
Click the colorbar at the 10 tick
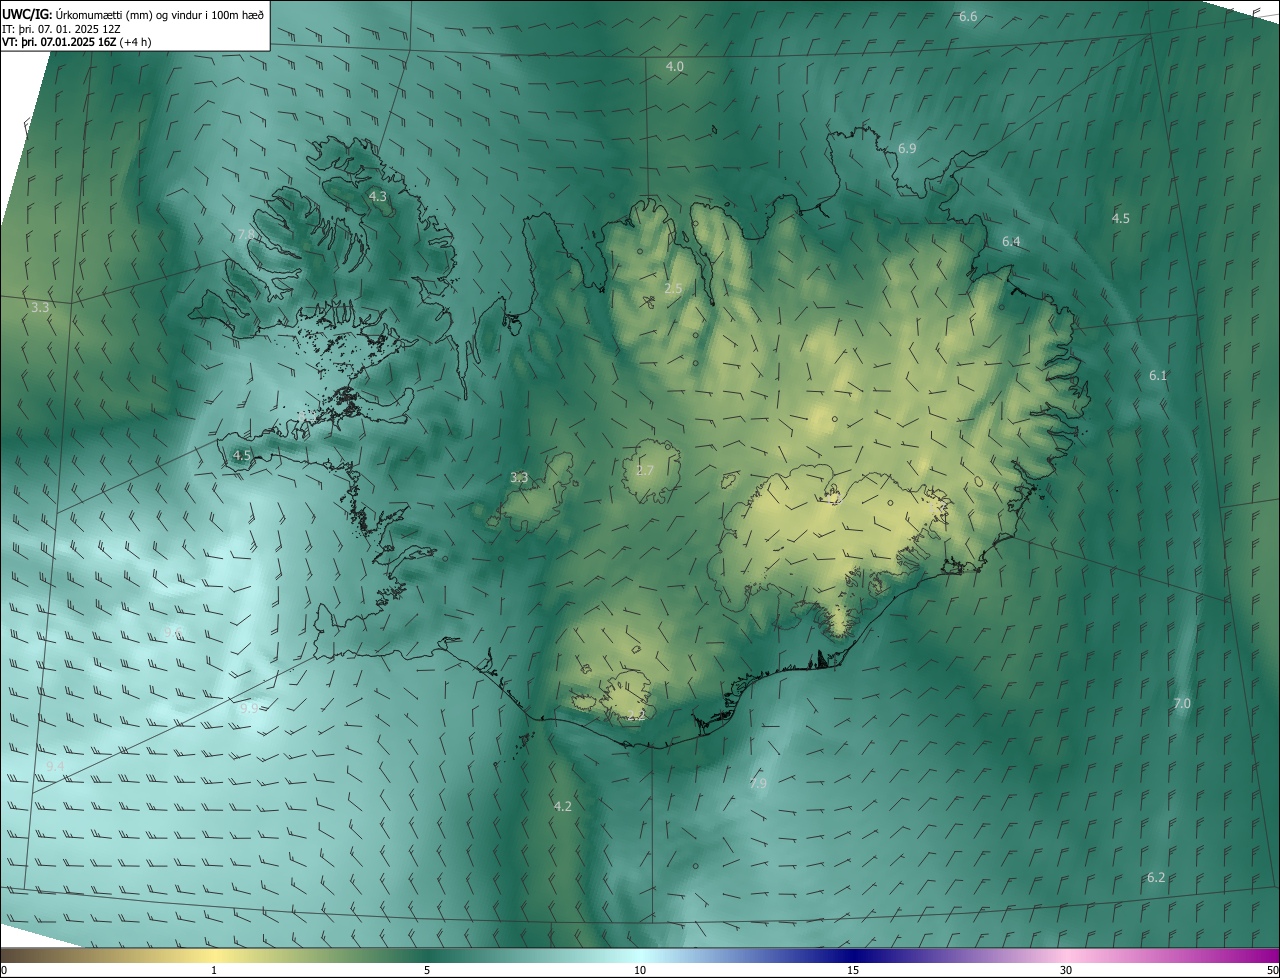click(x=640, y=970)
